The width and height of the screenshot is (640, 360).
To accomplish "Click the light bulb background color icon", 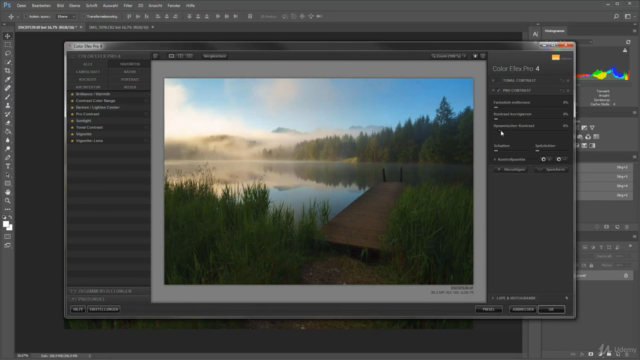I will click(x=475, y=56).
